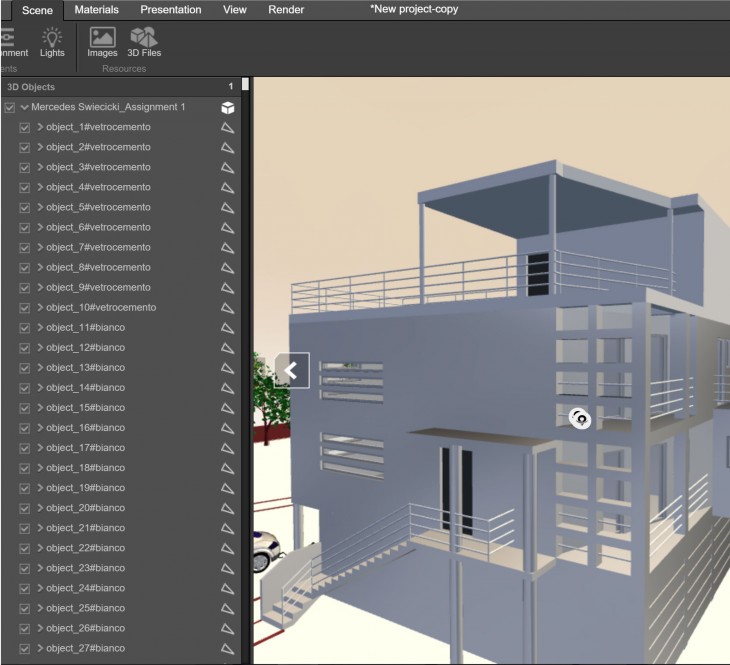
Task: Click the mesh icon for object_11#bianco
Action: click(227, 328)
